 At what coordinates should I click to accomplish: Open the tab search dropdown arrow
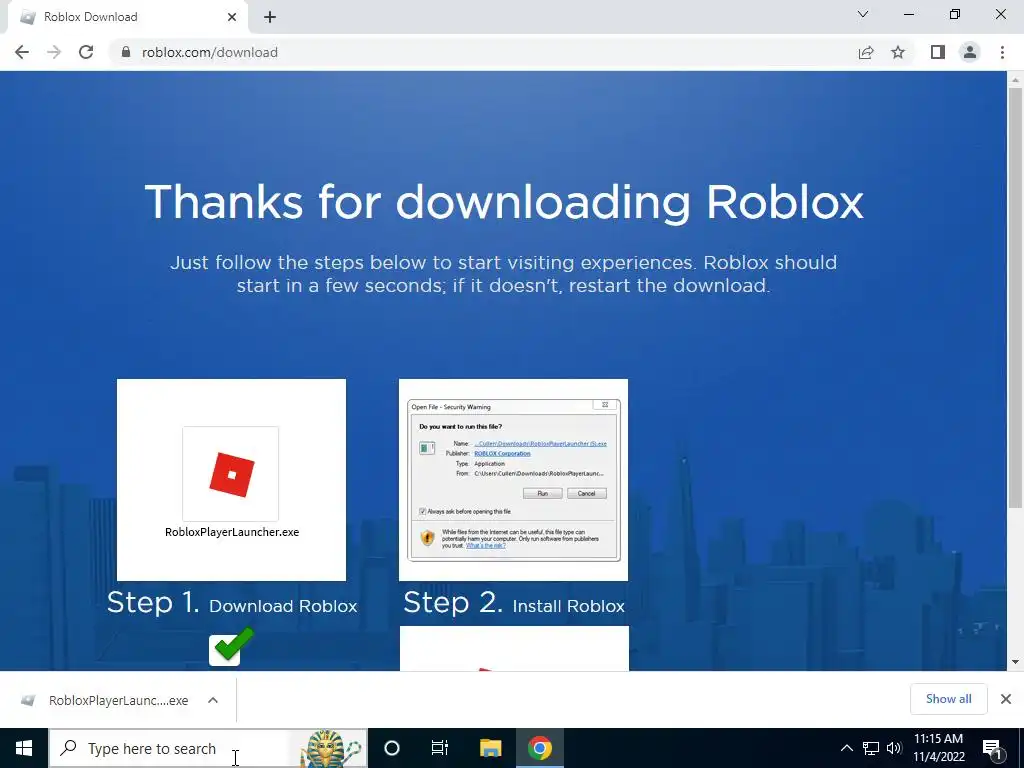click(863, 14)
